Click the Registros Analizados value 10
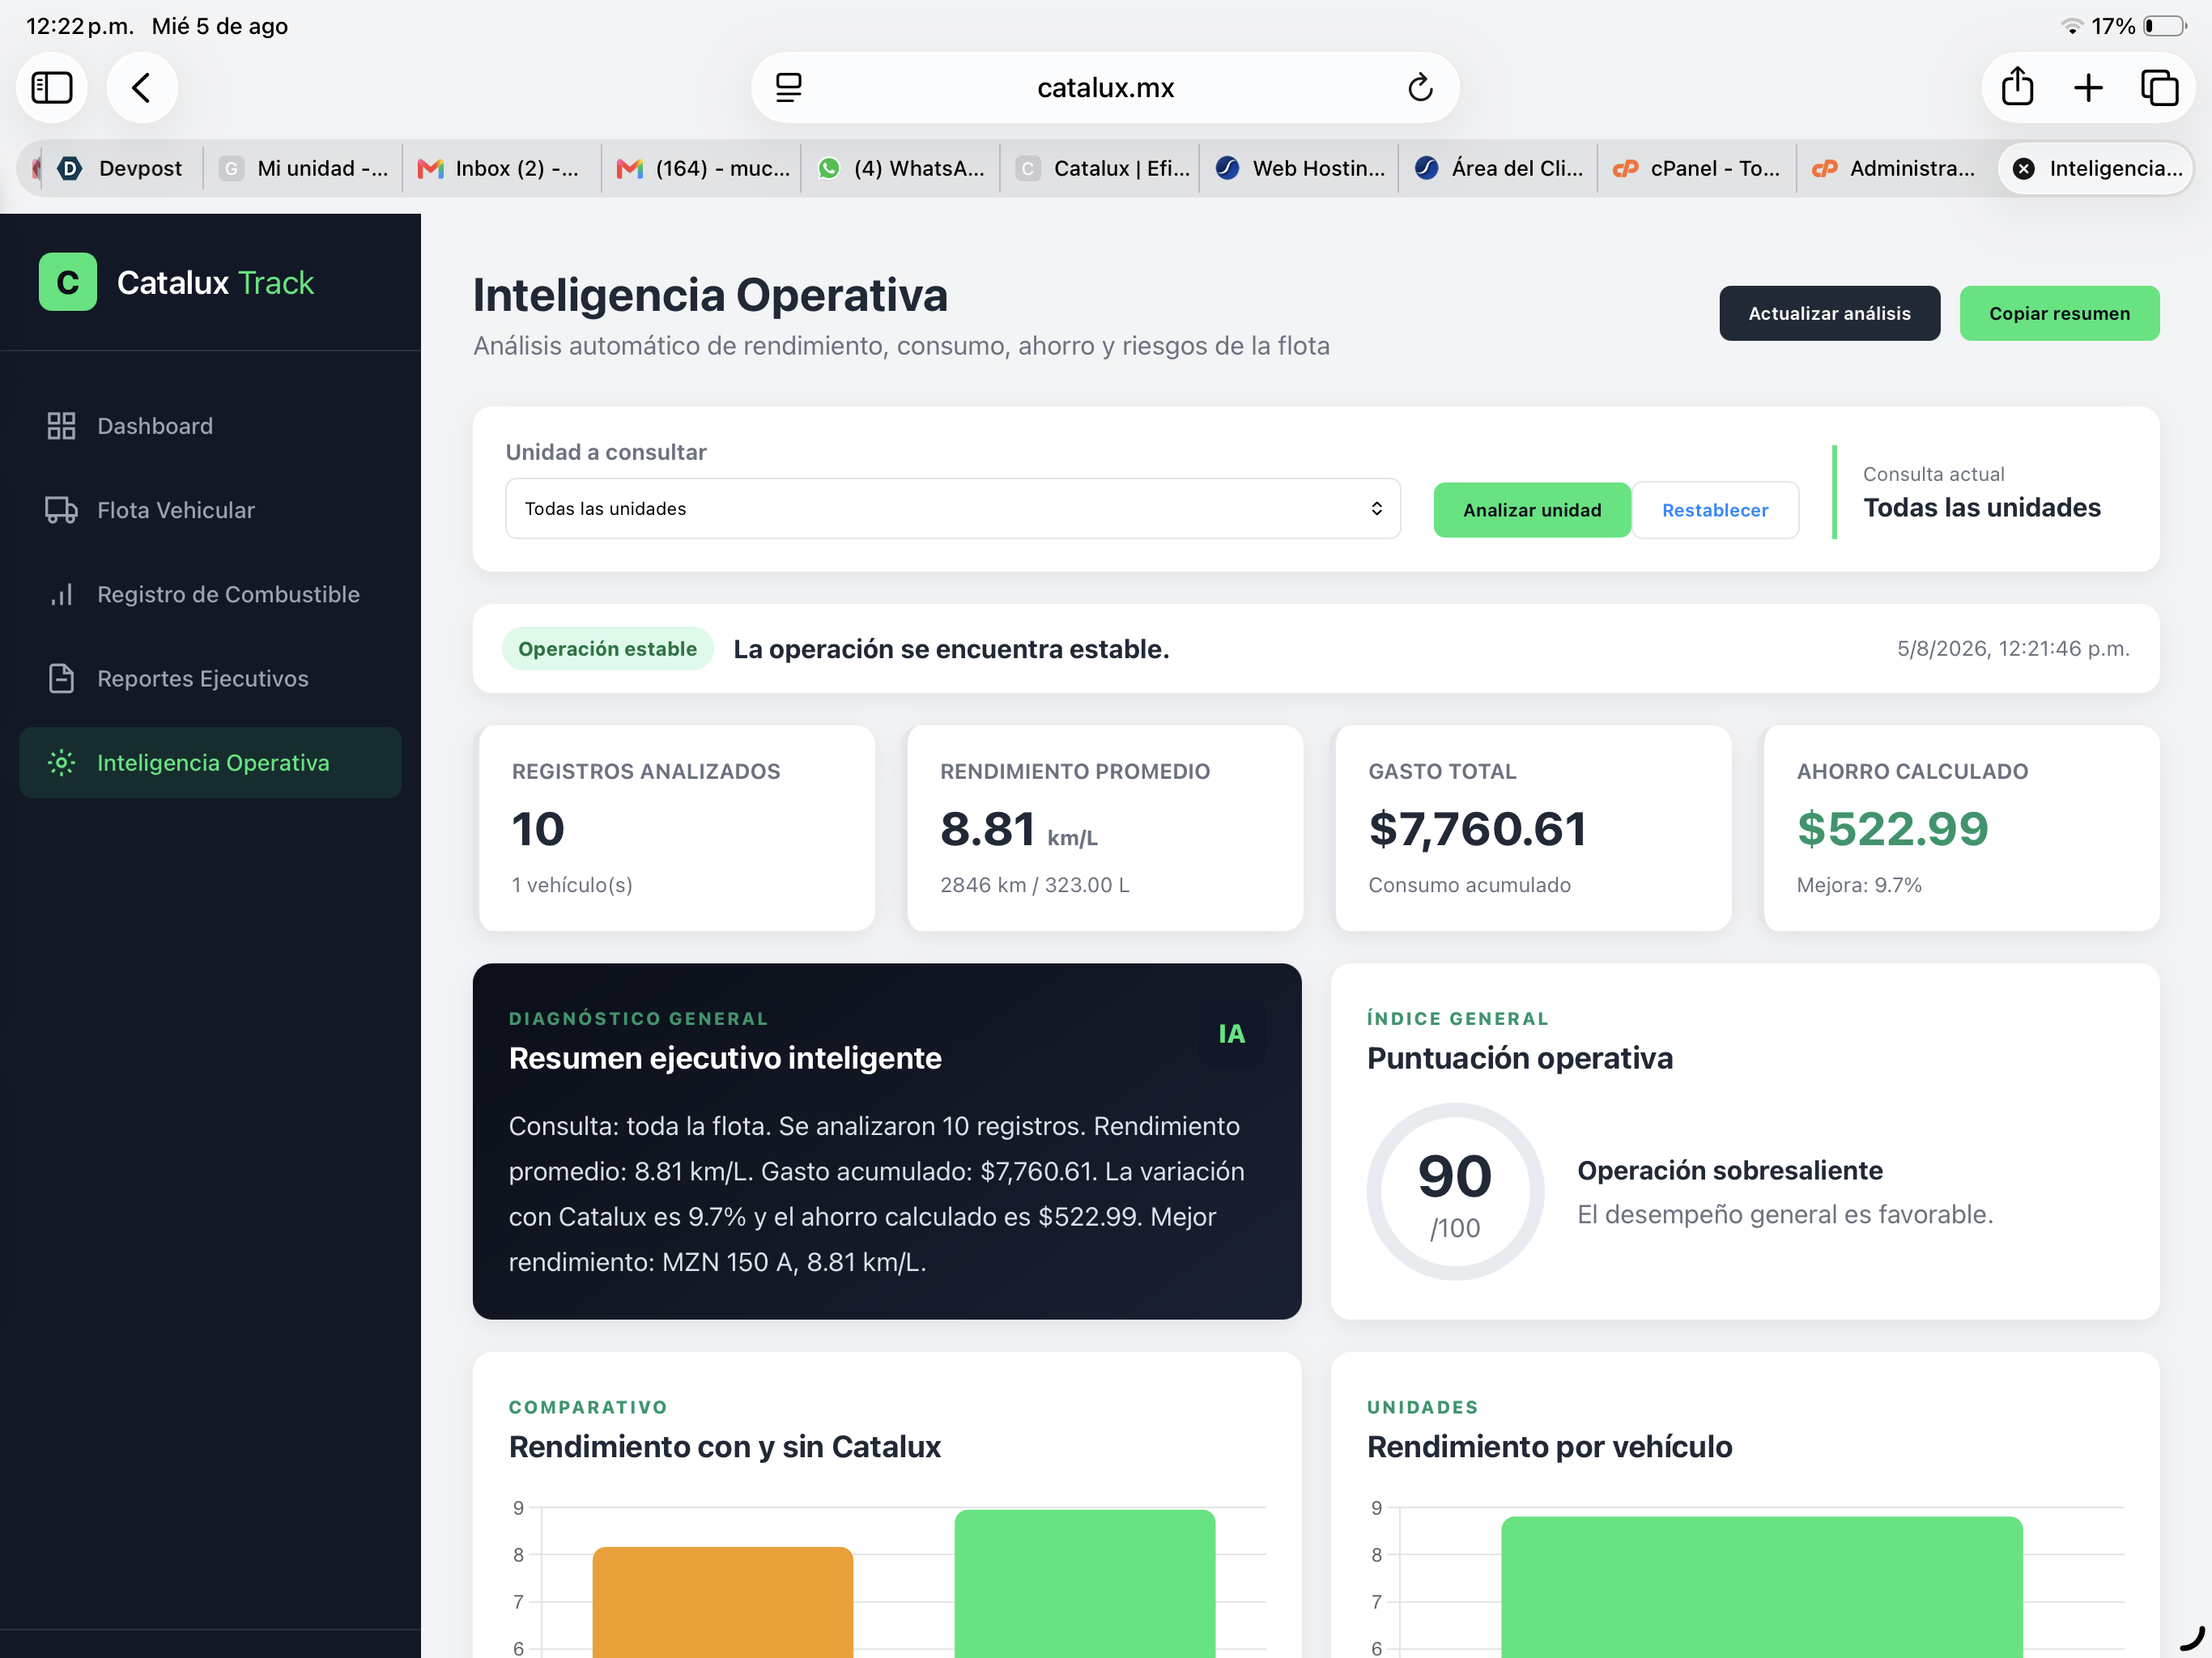Image resolution: width=2212 pixels, height=1658 pixels. (x=538, y=829)
